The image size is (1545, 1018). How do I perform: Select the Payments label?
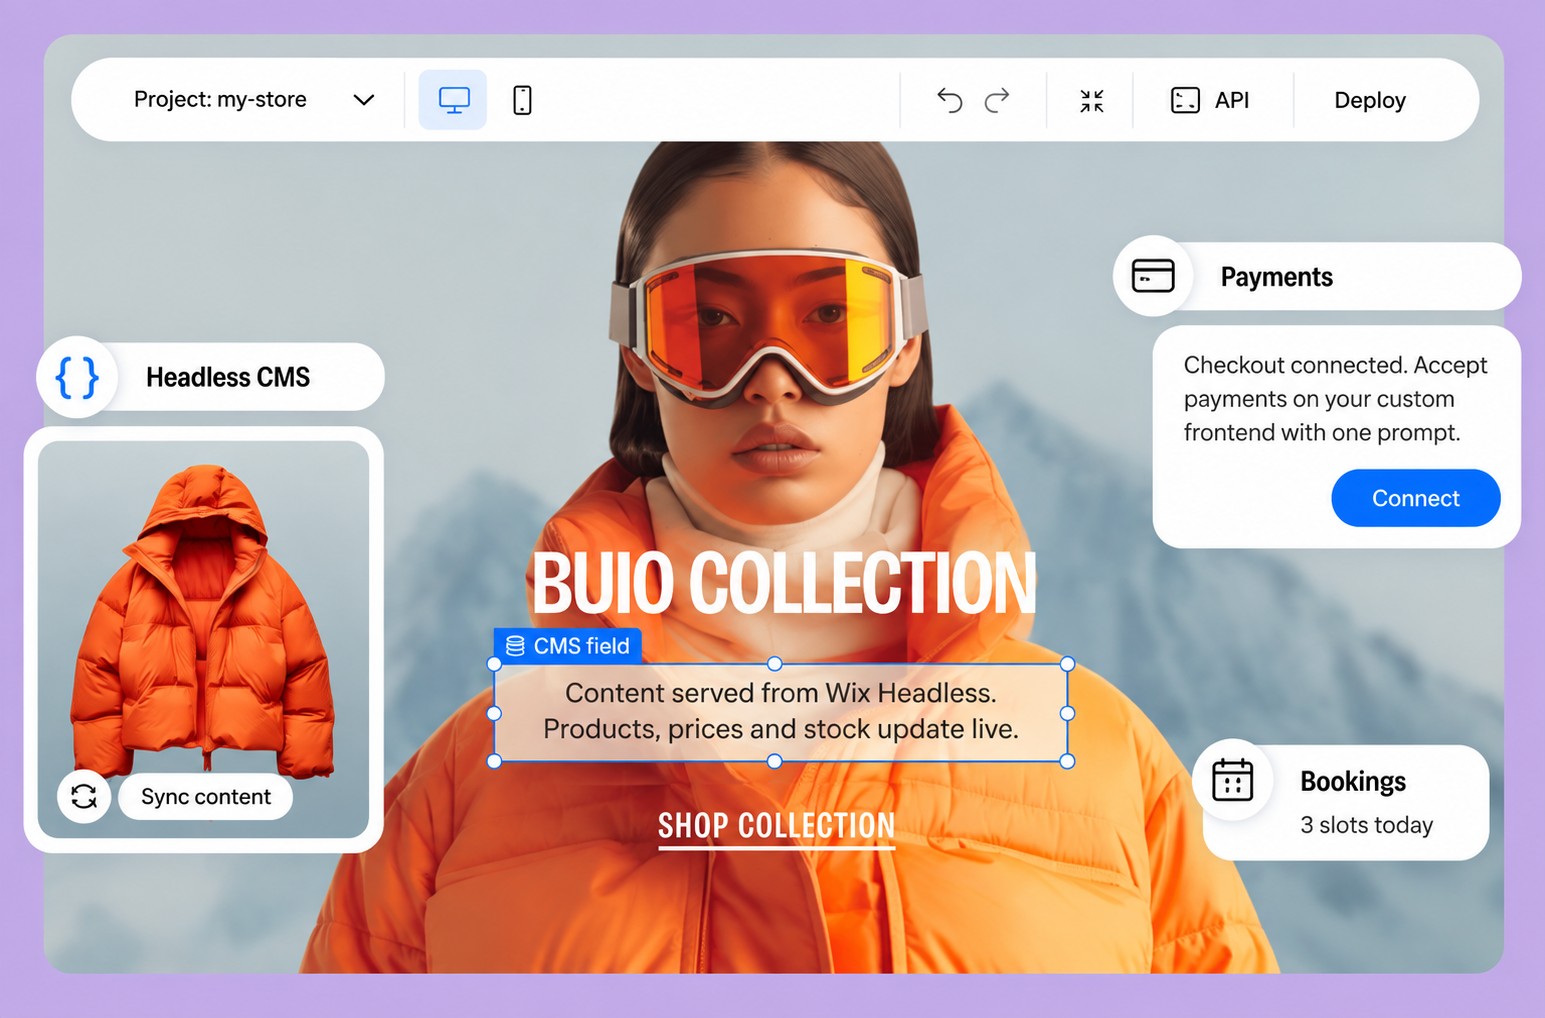point(1276,277)
